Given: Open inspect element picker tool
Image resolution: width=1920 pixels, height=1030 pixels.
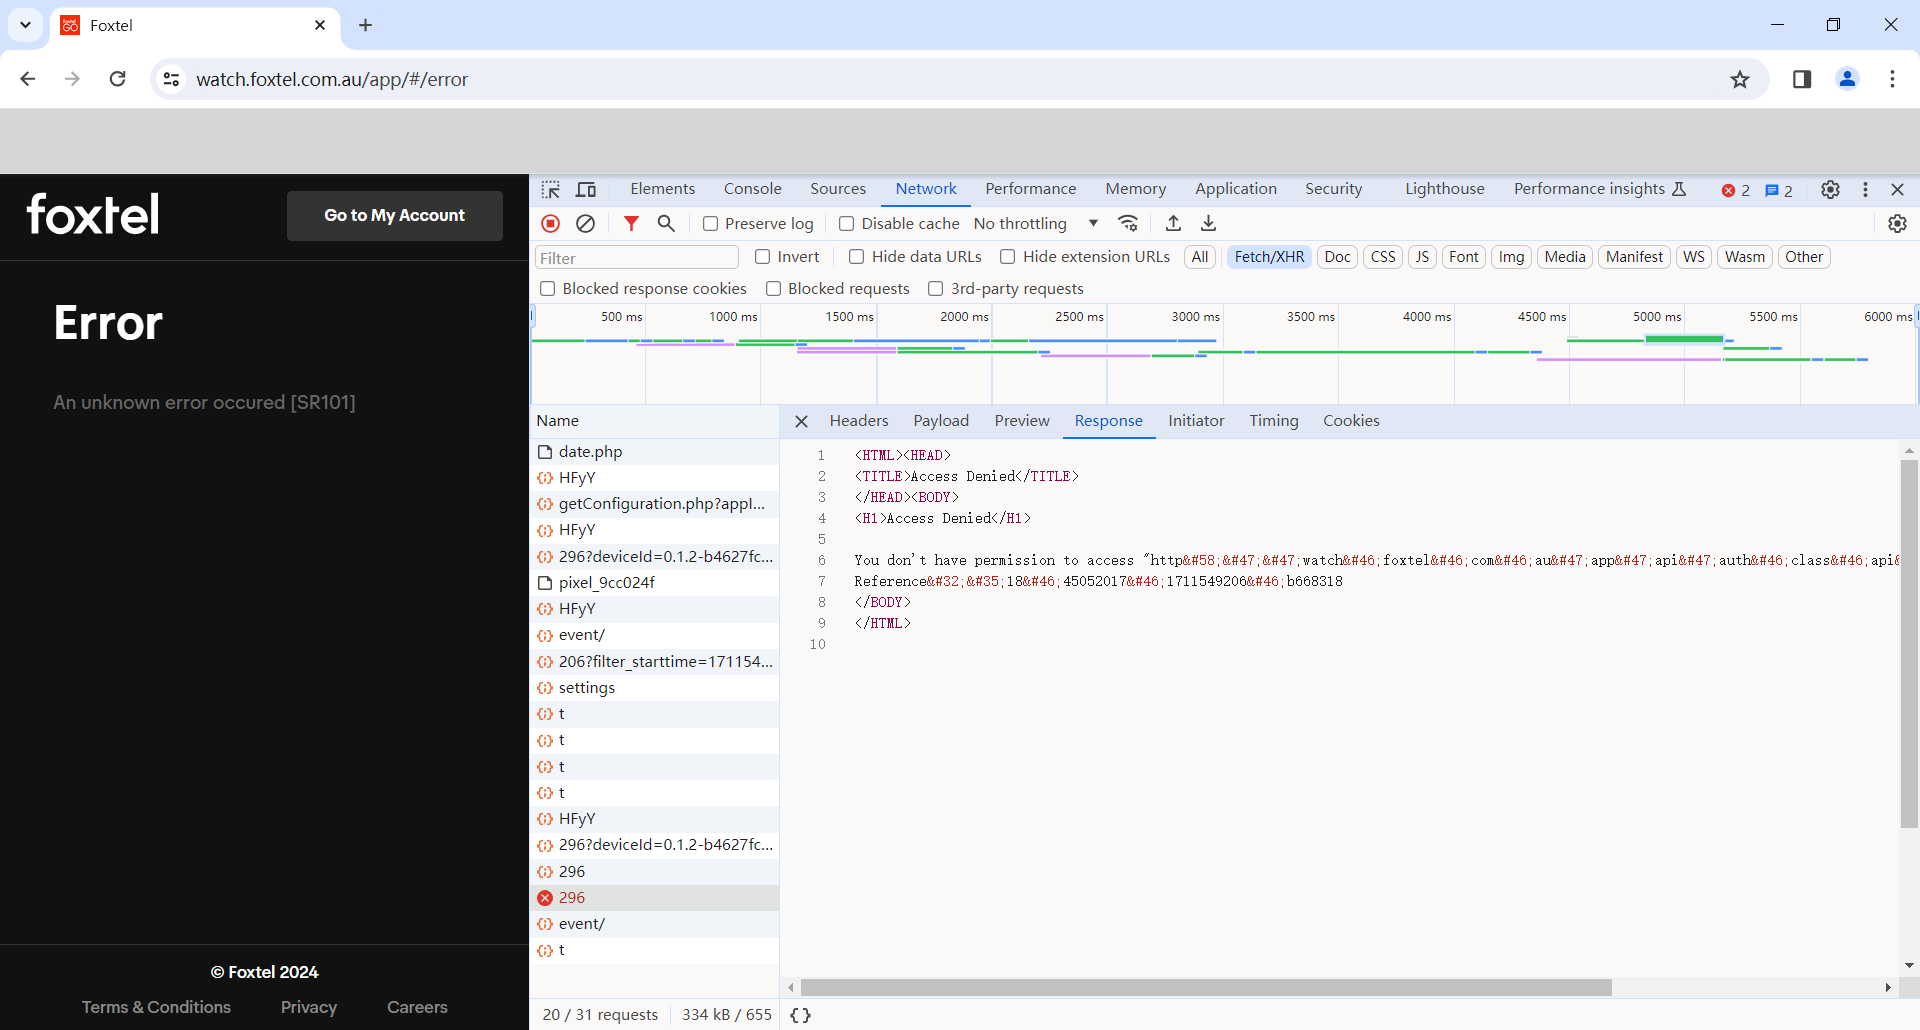Looking at the screenshot, I should [551, 190].
